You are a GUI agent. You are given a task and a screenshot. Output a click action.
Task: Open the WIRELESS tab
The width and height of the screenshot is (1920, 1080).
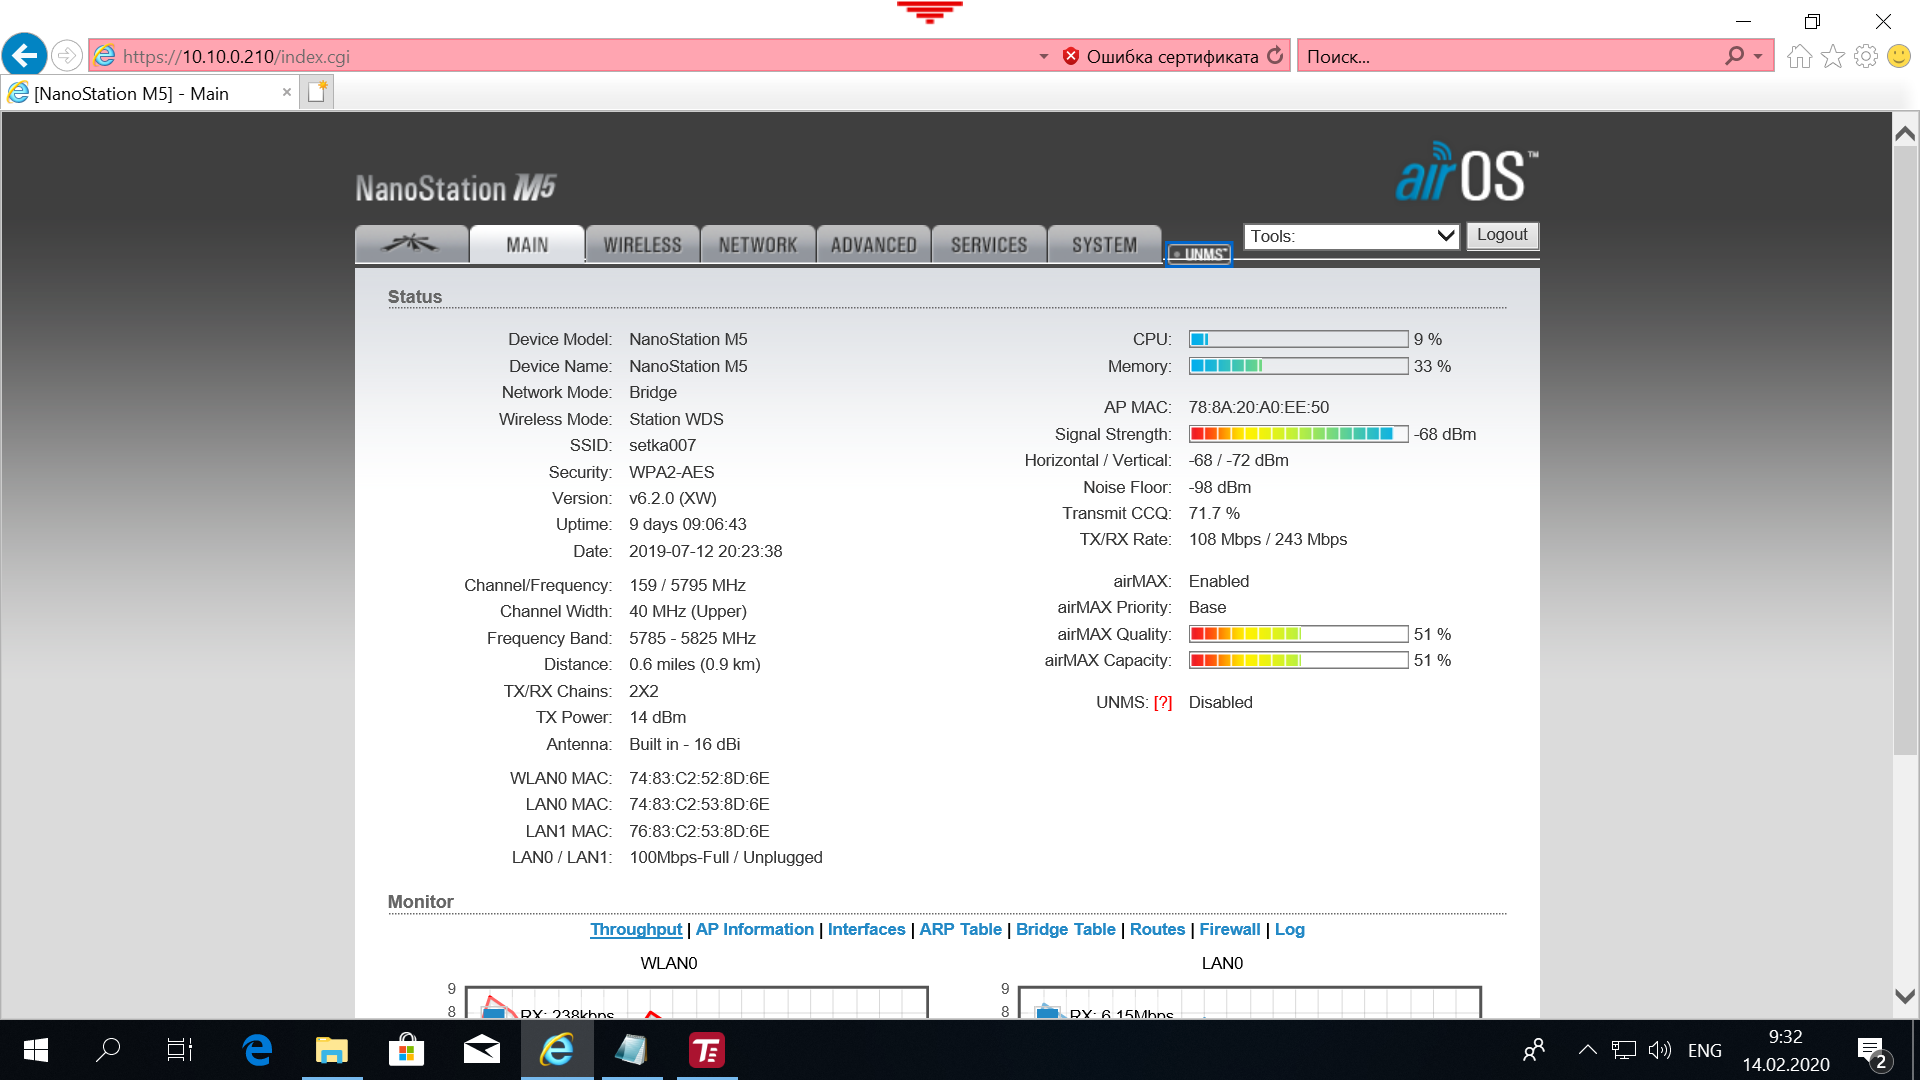pyautogui.click(x=642, y=244)
